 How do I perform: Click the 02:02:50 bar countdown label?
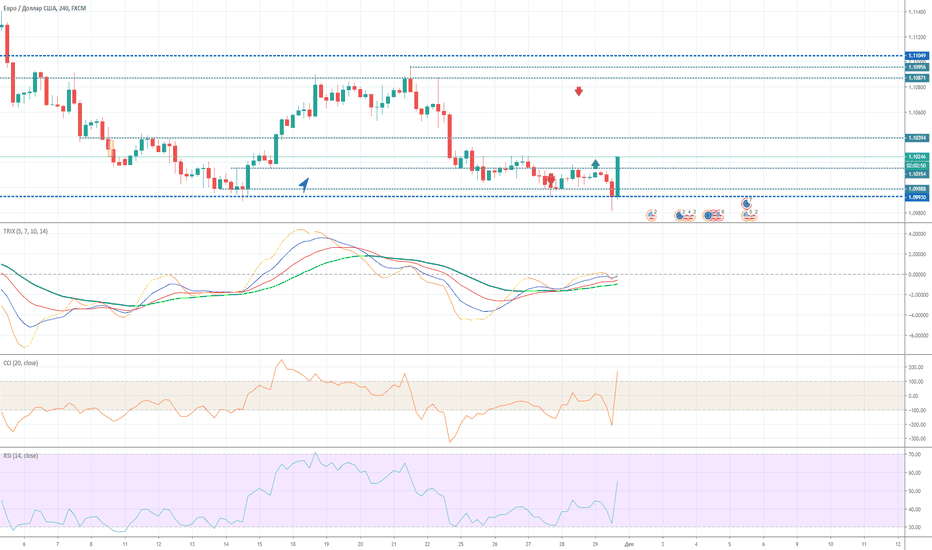tap(916, 166)
